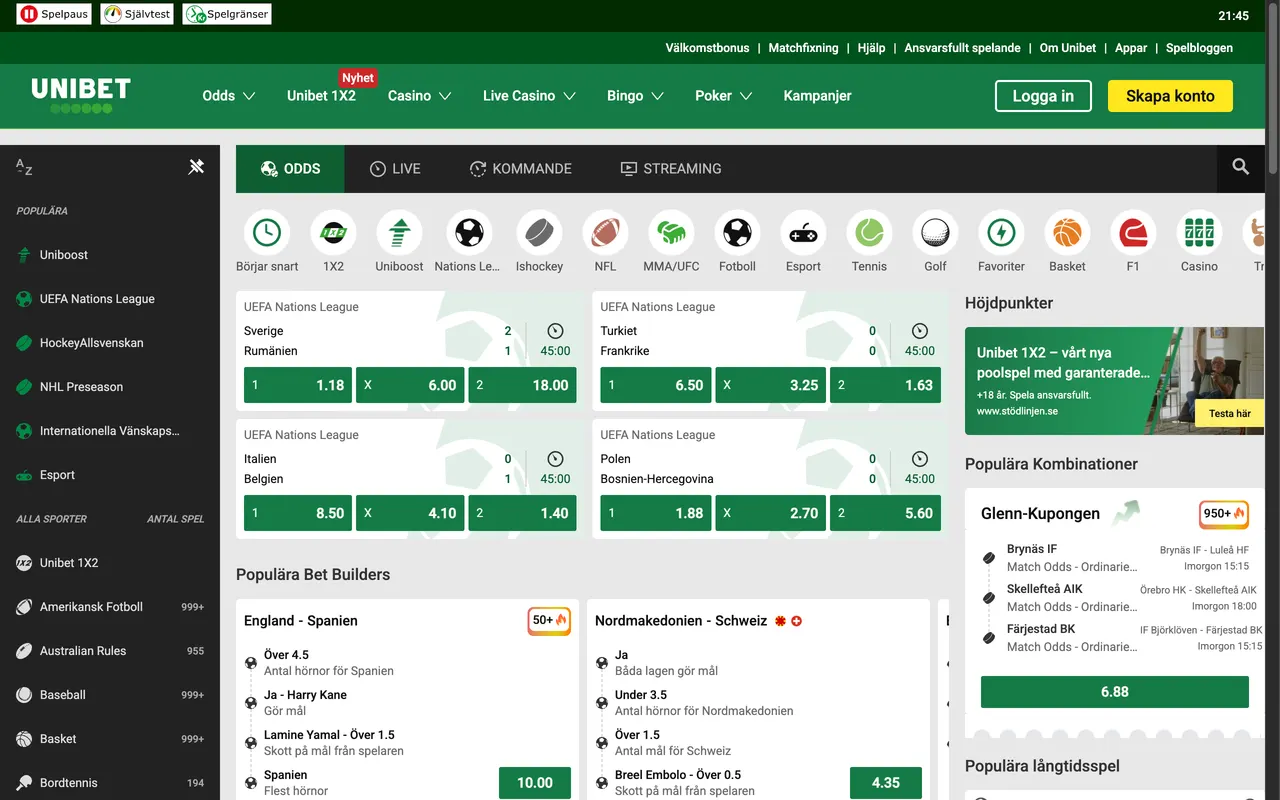
Task: Select the Tennis ball icon
Action: pyautogui.click(x=869, y=233)
